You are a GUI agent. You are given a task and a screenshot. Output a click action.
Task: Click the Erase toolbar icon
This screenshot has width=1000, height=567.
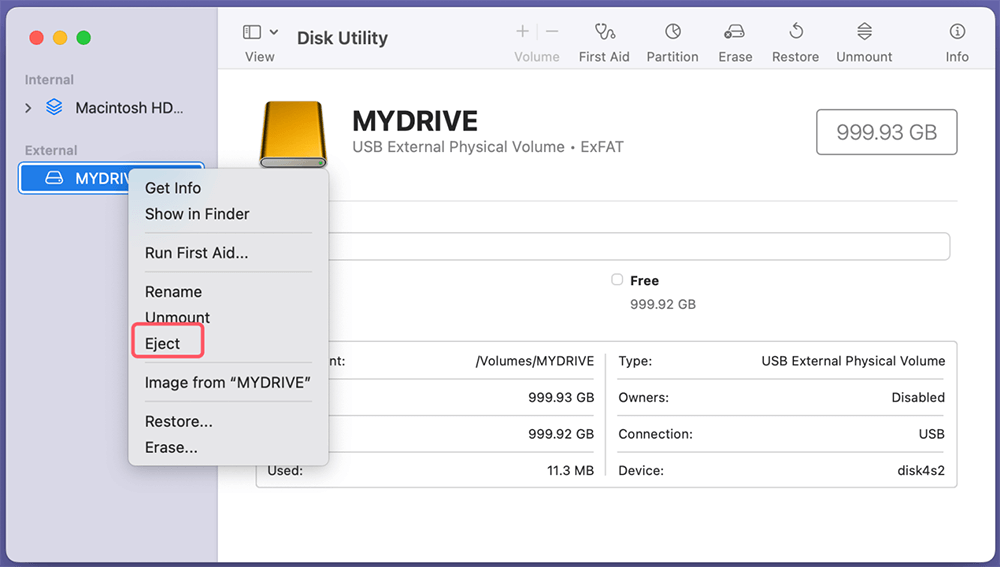[735, 32]
